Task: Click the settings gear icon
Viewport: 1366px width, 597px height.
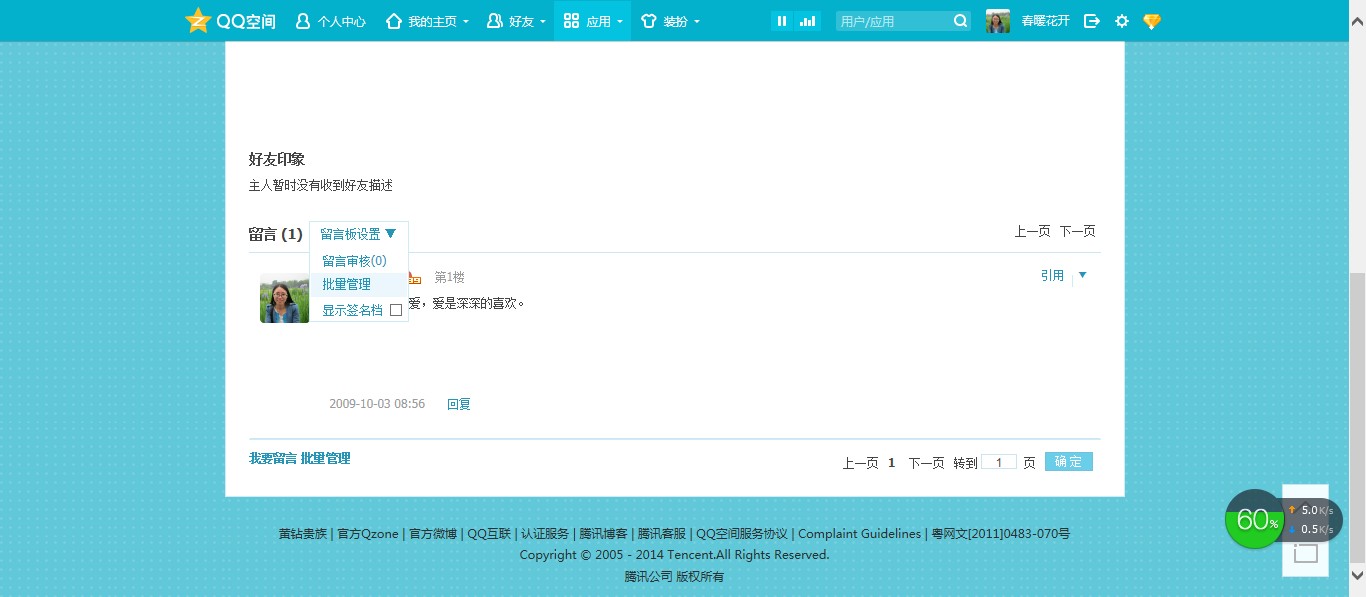Action: pos(1122,20)
